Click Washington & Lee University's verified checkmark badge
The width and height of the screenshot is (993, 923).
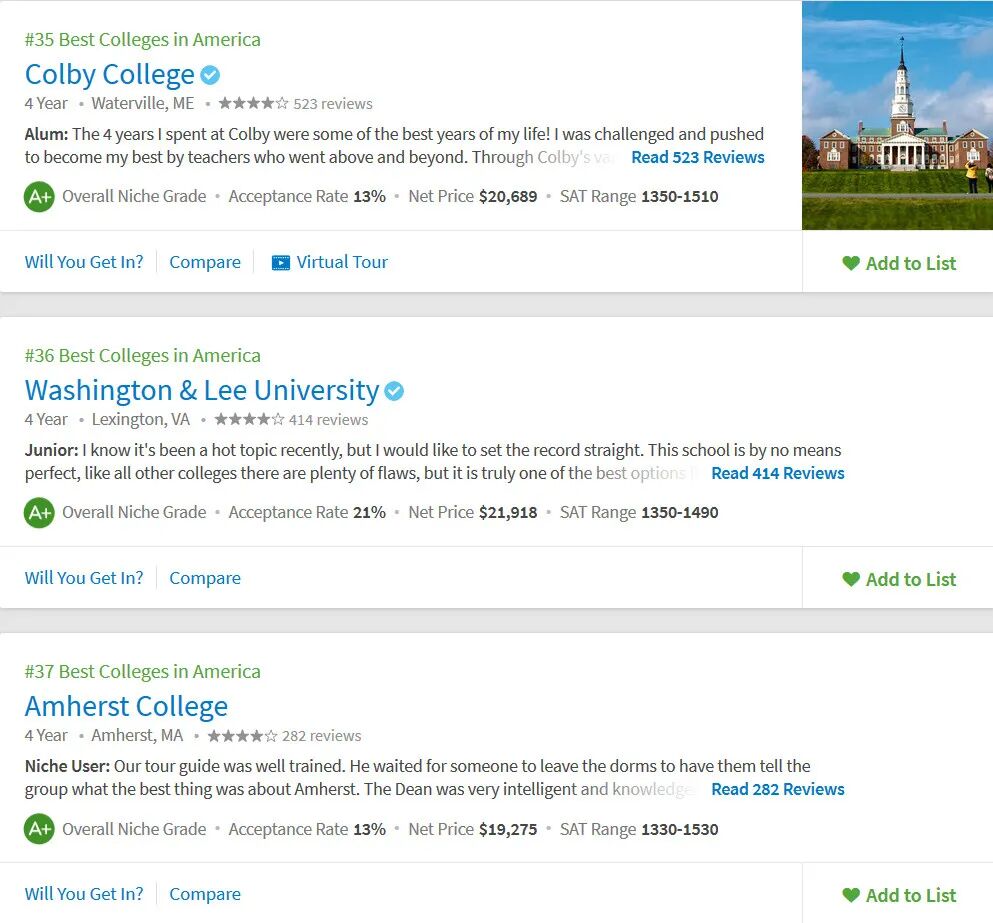(394, 391)
